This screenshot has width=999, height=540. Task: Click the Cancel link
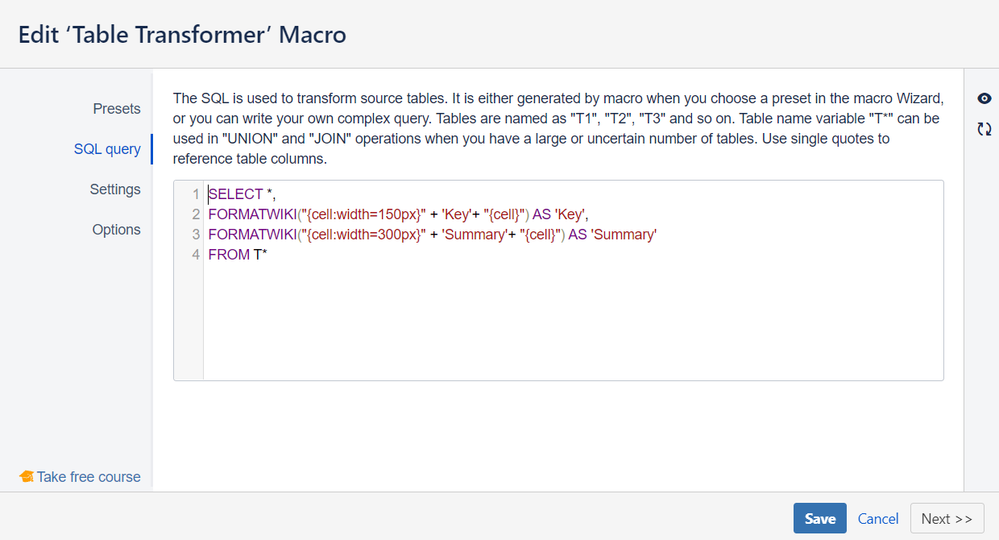click(878, 519)
